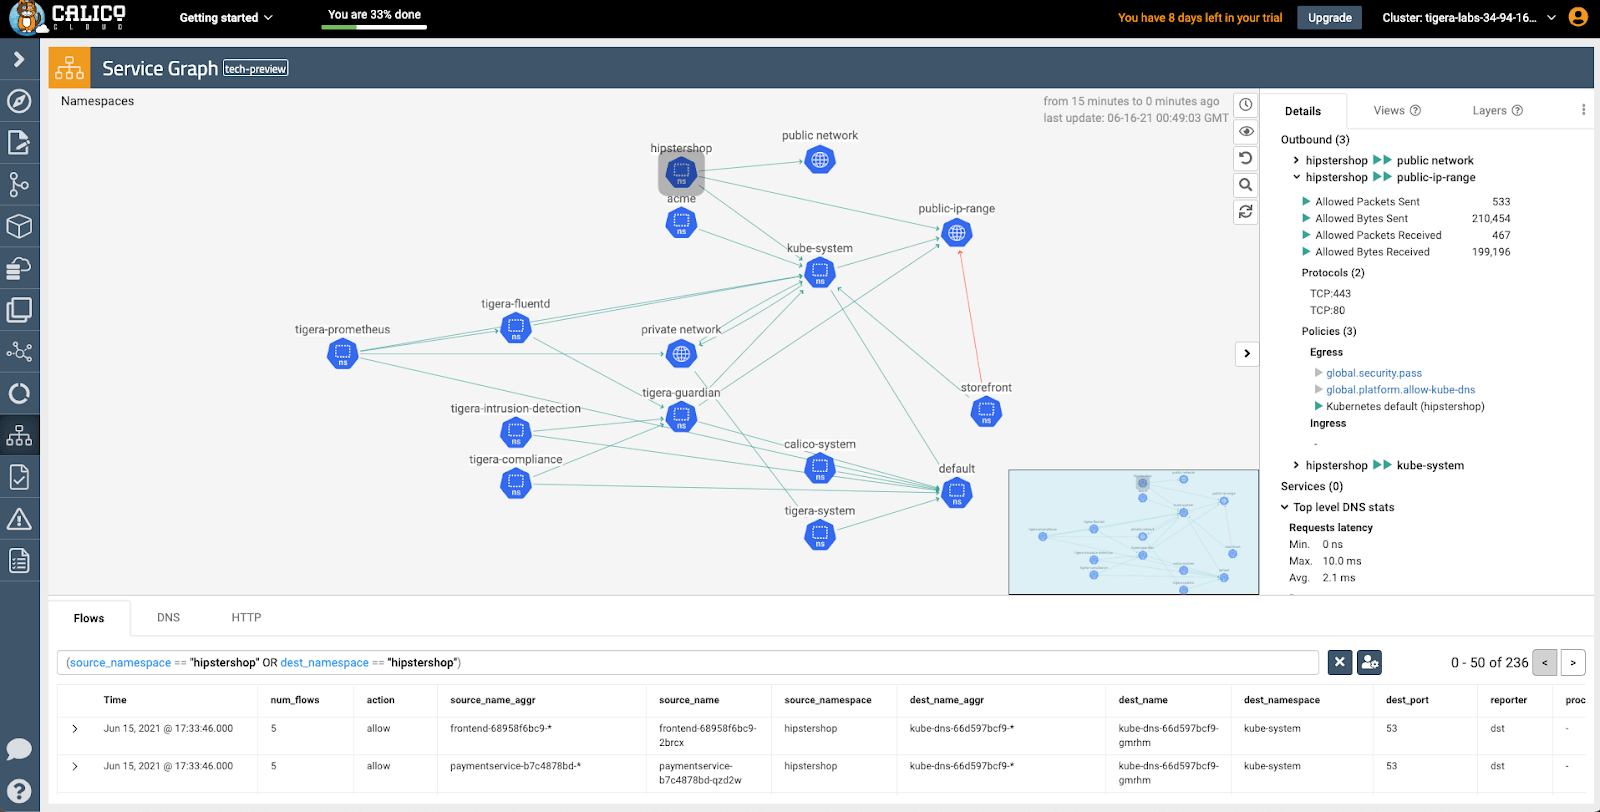
Task: Sort by dest_namespace column header
Action: coord(1282,700)
